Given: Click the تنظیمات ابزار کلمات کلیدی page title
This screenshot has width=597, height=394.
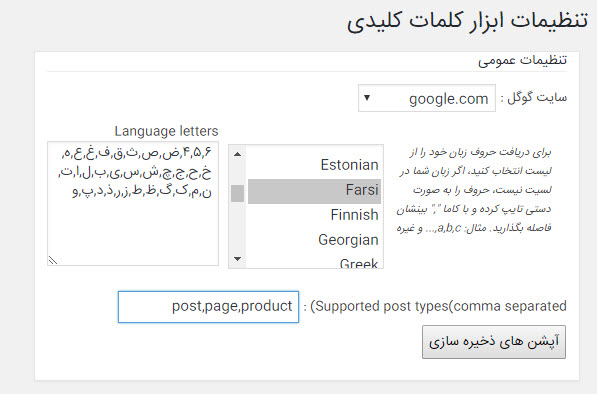Looking at the screenshot, I should pos(468,21).
